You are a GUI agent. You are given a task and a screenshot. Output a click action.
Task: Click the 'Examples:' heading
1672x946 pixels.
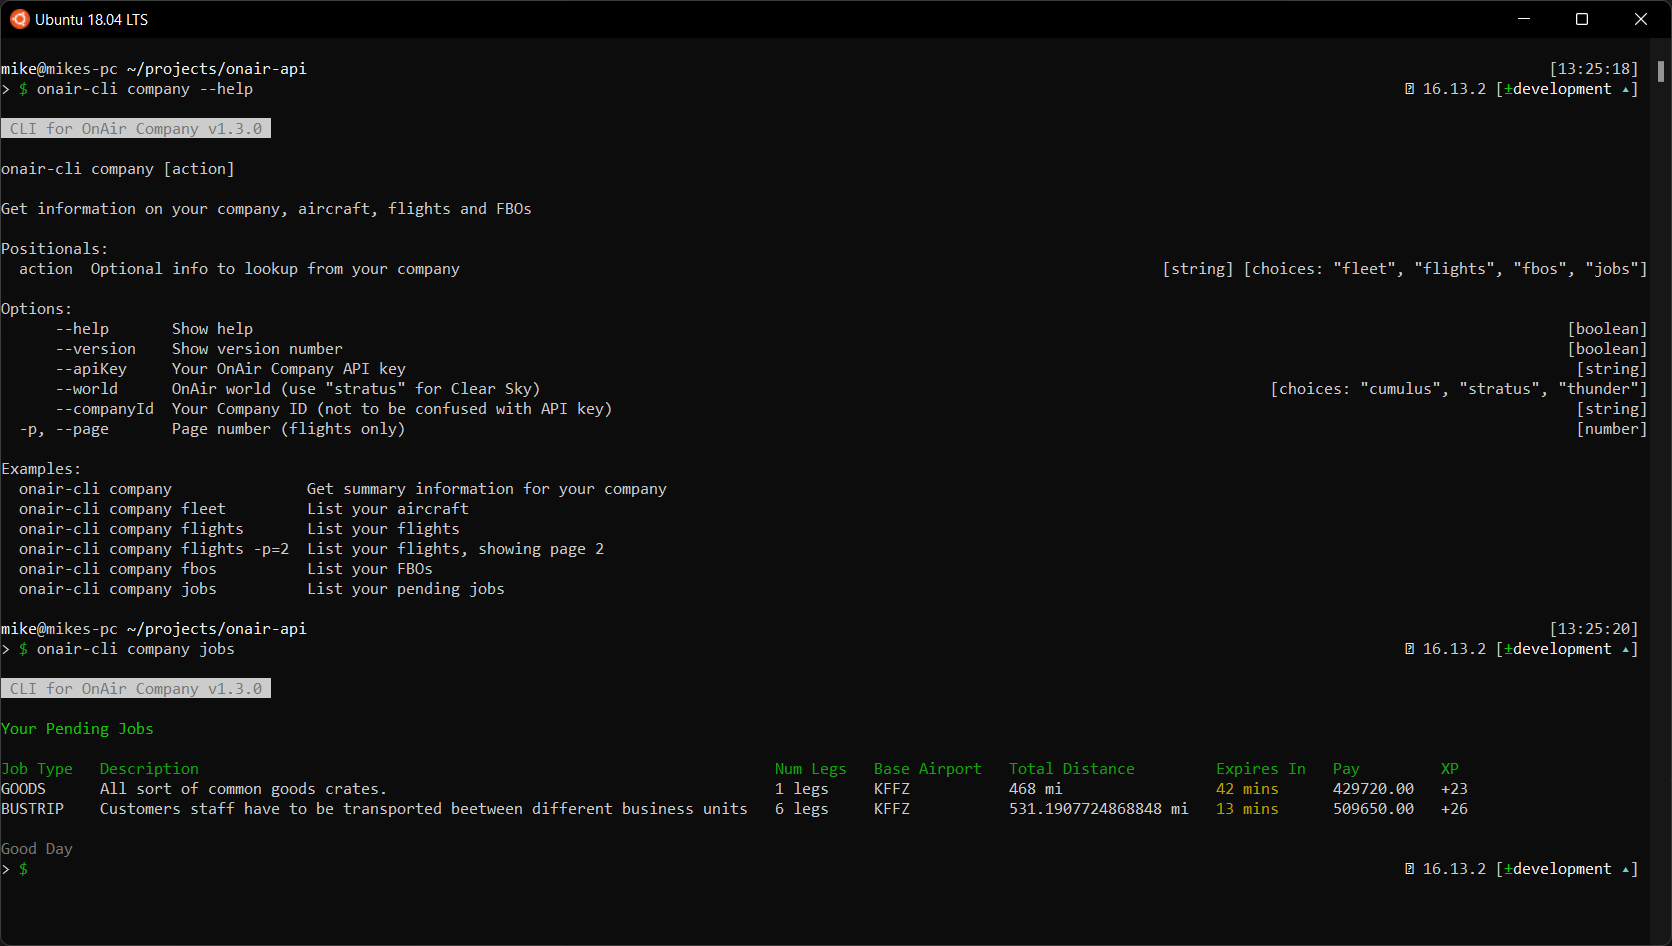click(x=41, y=469)
